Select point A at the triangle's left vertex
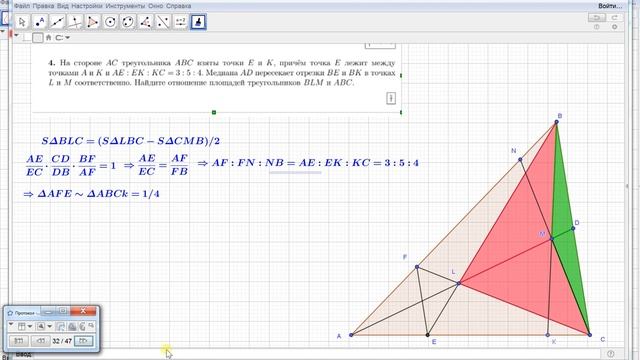This screenshot has height=360, width=640. [351, 335]
